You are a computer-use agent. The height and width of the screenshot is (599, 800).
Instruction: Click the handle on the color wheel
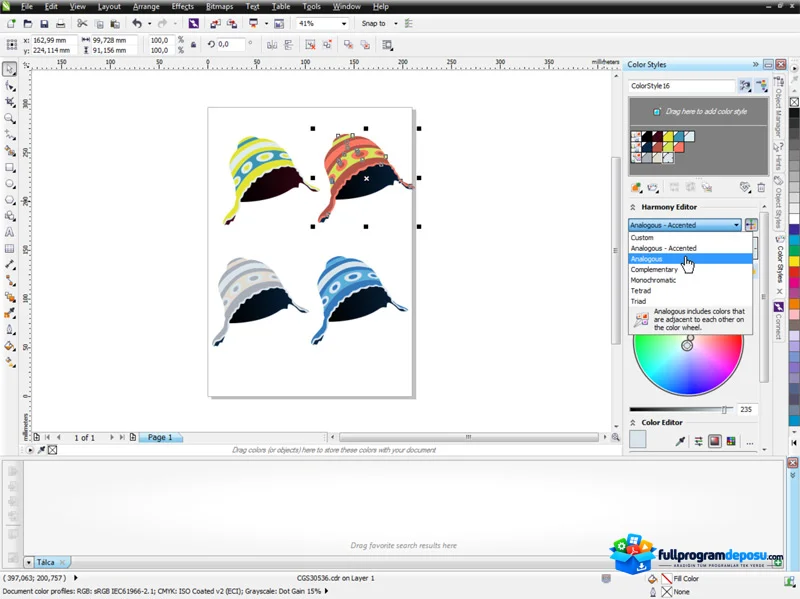click(x=688, y=345)
